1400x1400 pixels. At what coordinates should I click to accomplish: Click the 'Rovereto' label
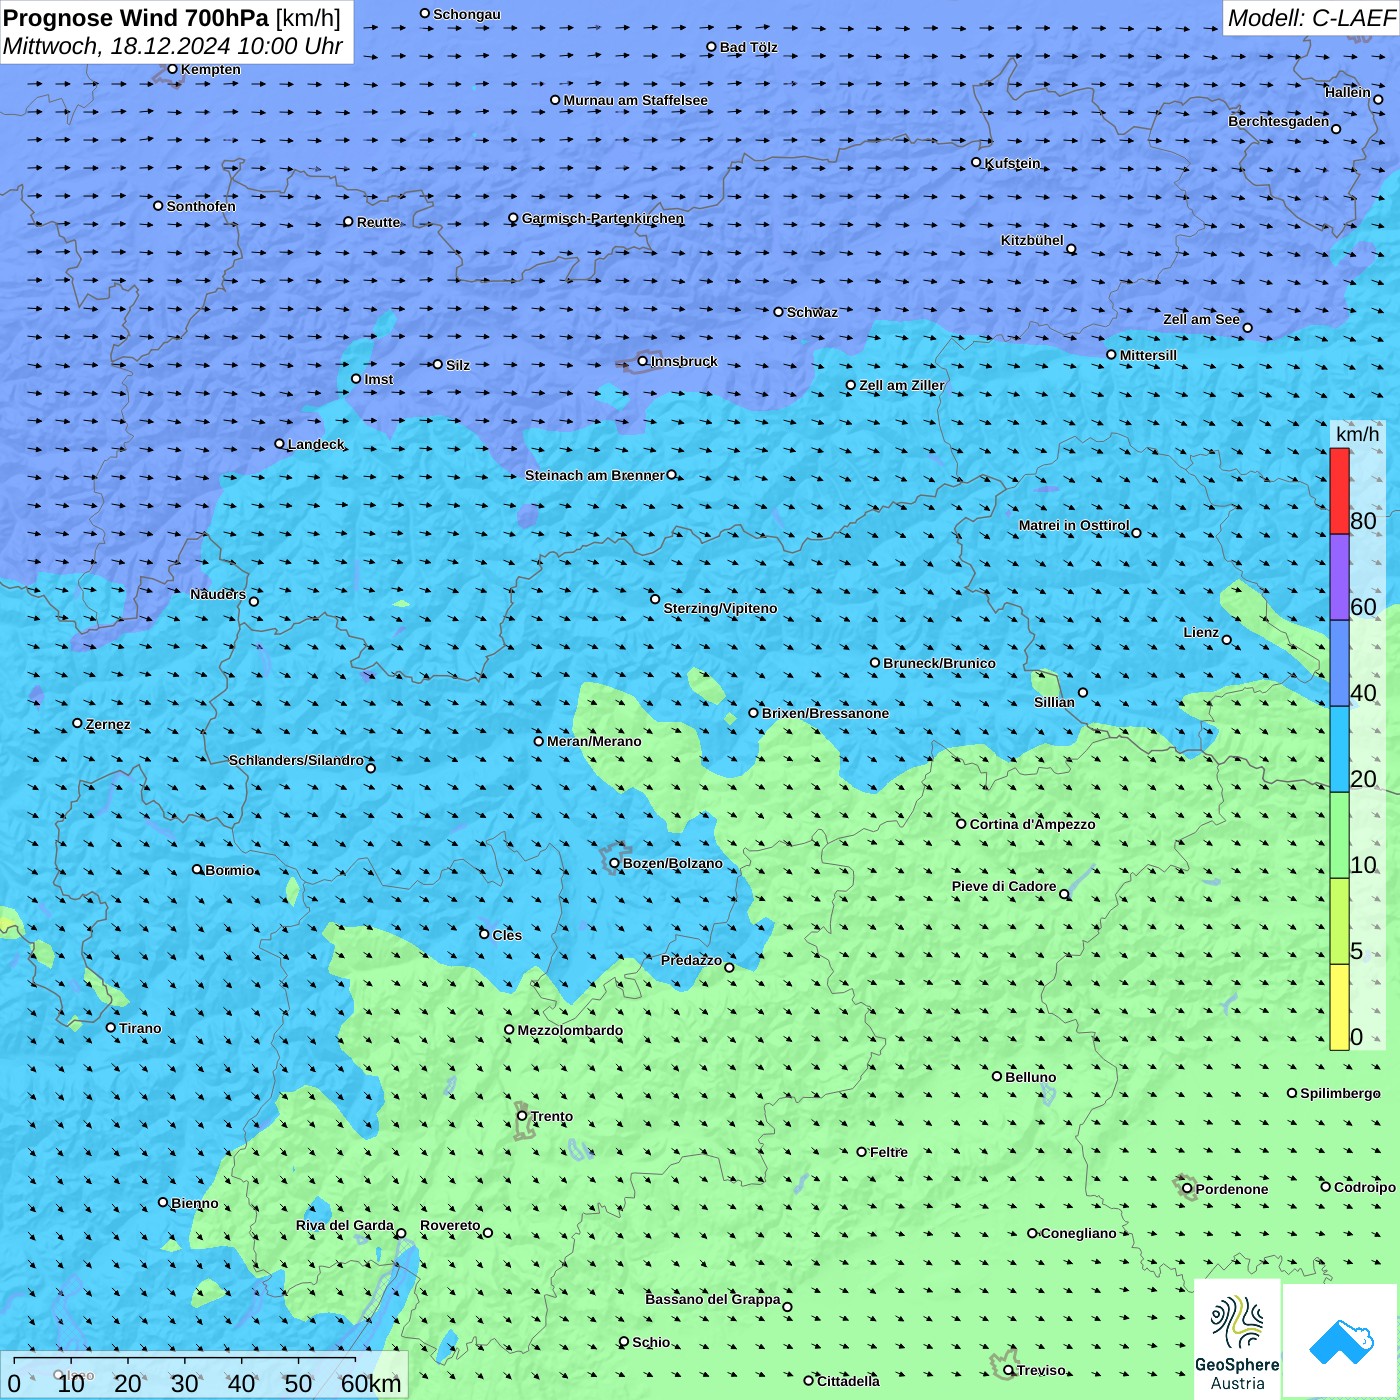pyautogui.click(x=450, y=1225)
